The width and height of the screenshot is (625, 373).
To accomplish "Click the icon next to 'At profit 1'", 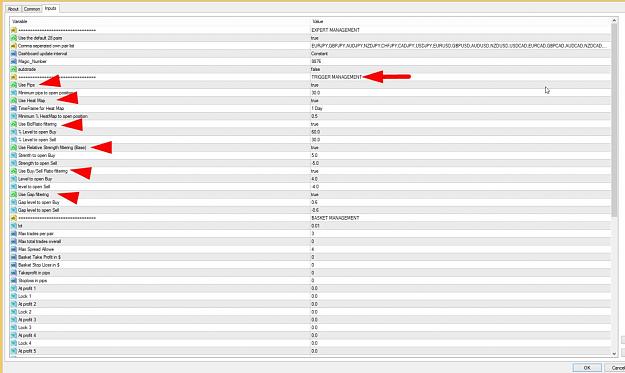I will (x=14, y=289).
